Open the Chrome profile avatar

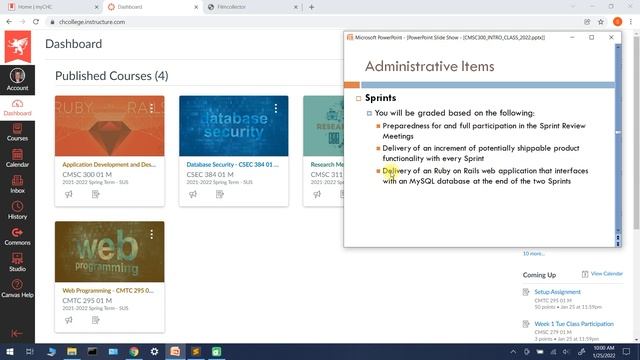pyautogui.click(x=617, y=22)
